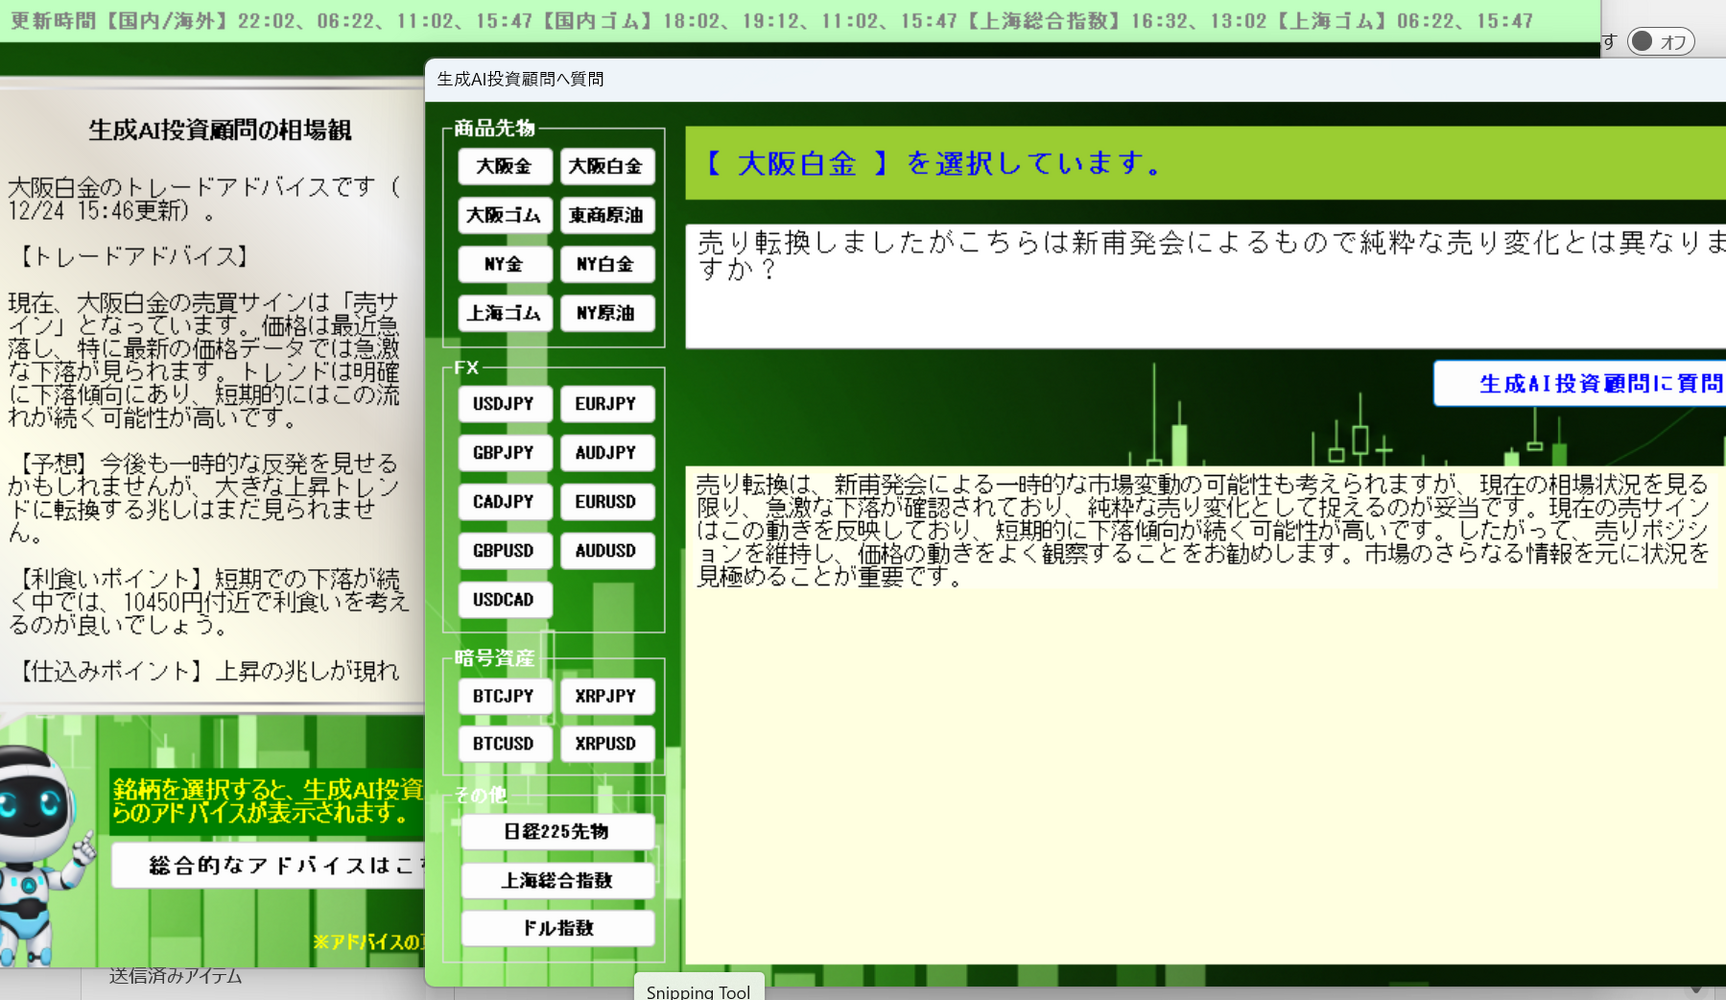Select the CADJPY pair
The width and height of the screenshot is (1726, 1000).
click(x=504, y=502)
